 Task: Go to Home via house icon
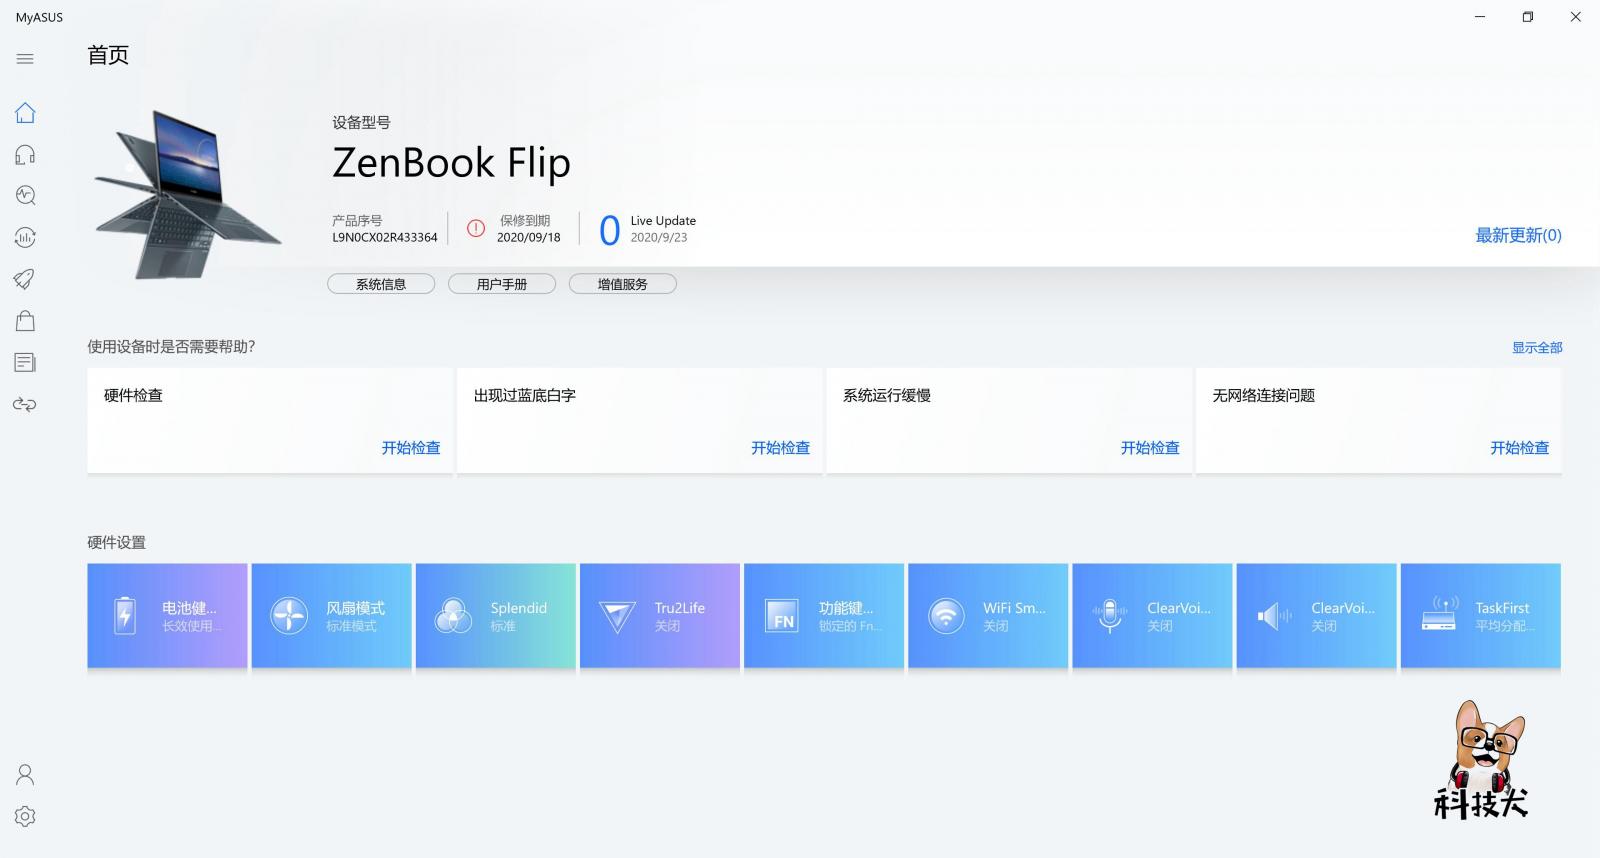click(x=25, y=113)
